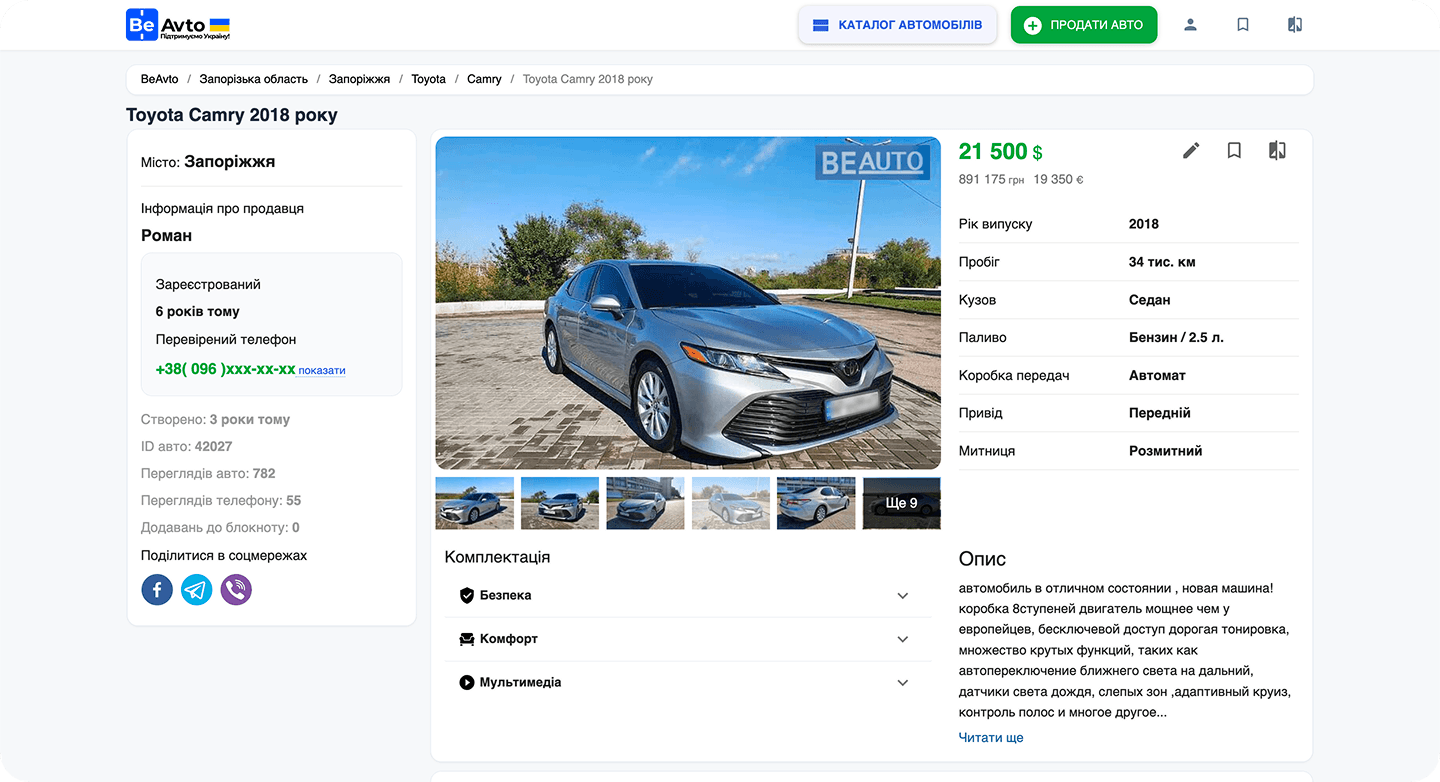Click the gearbox value Автомат
1440x782 pixels.
(1157, 376)
